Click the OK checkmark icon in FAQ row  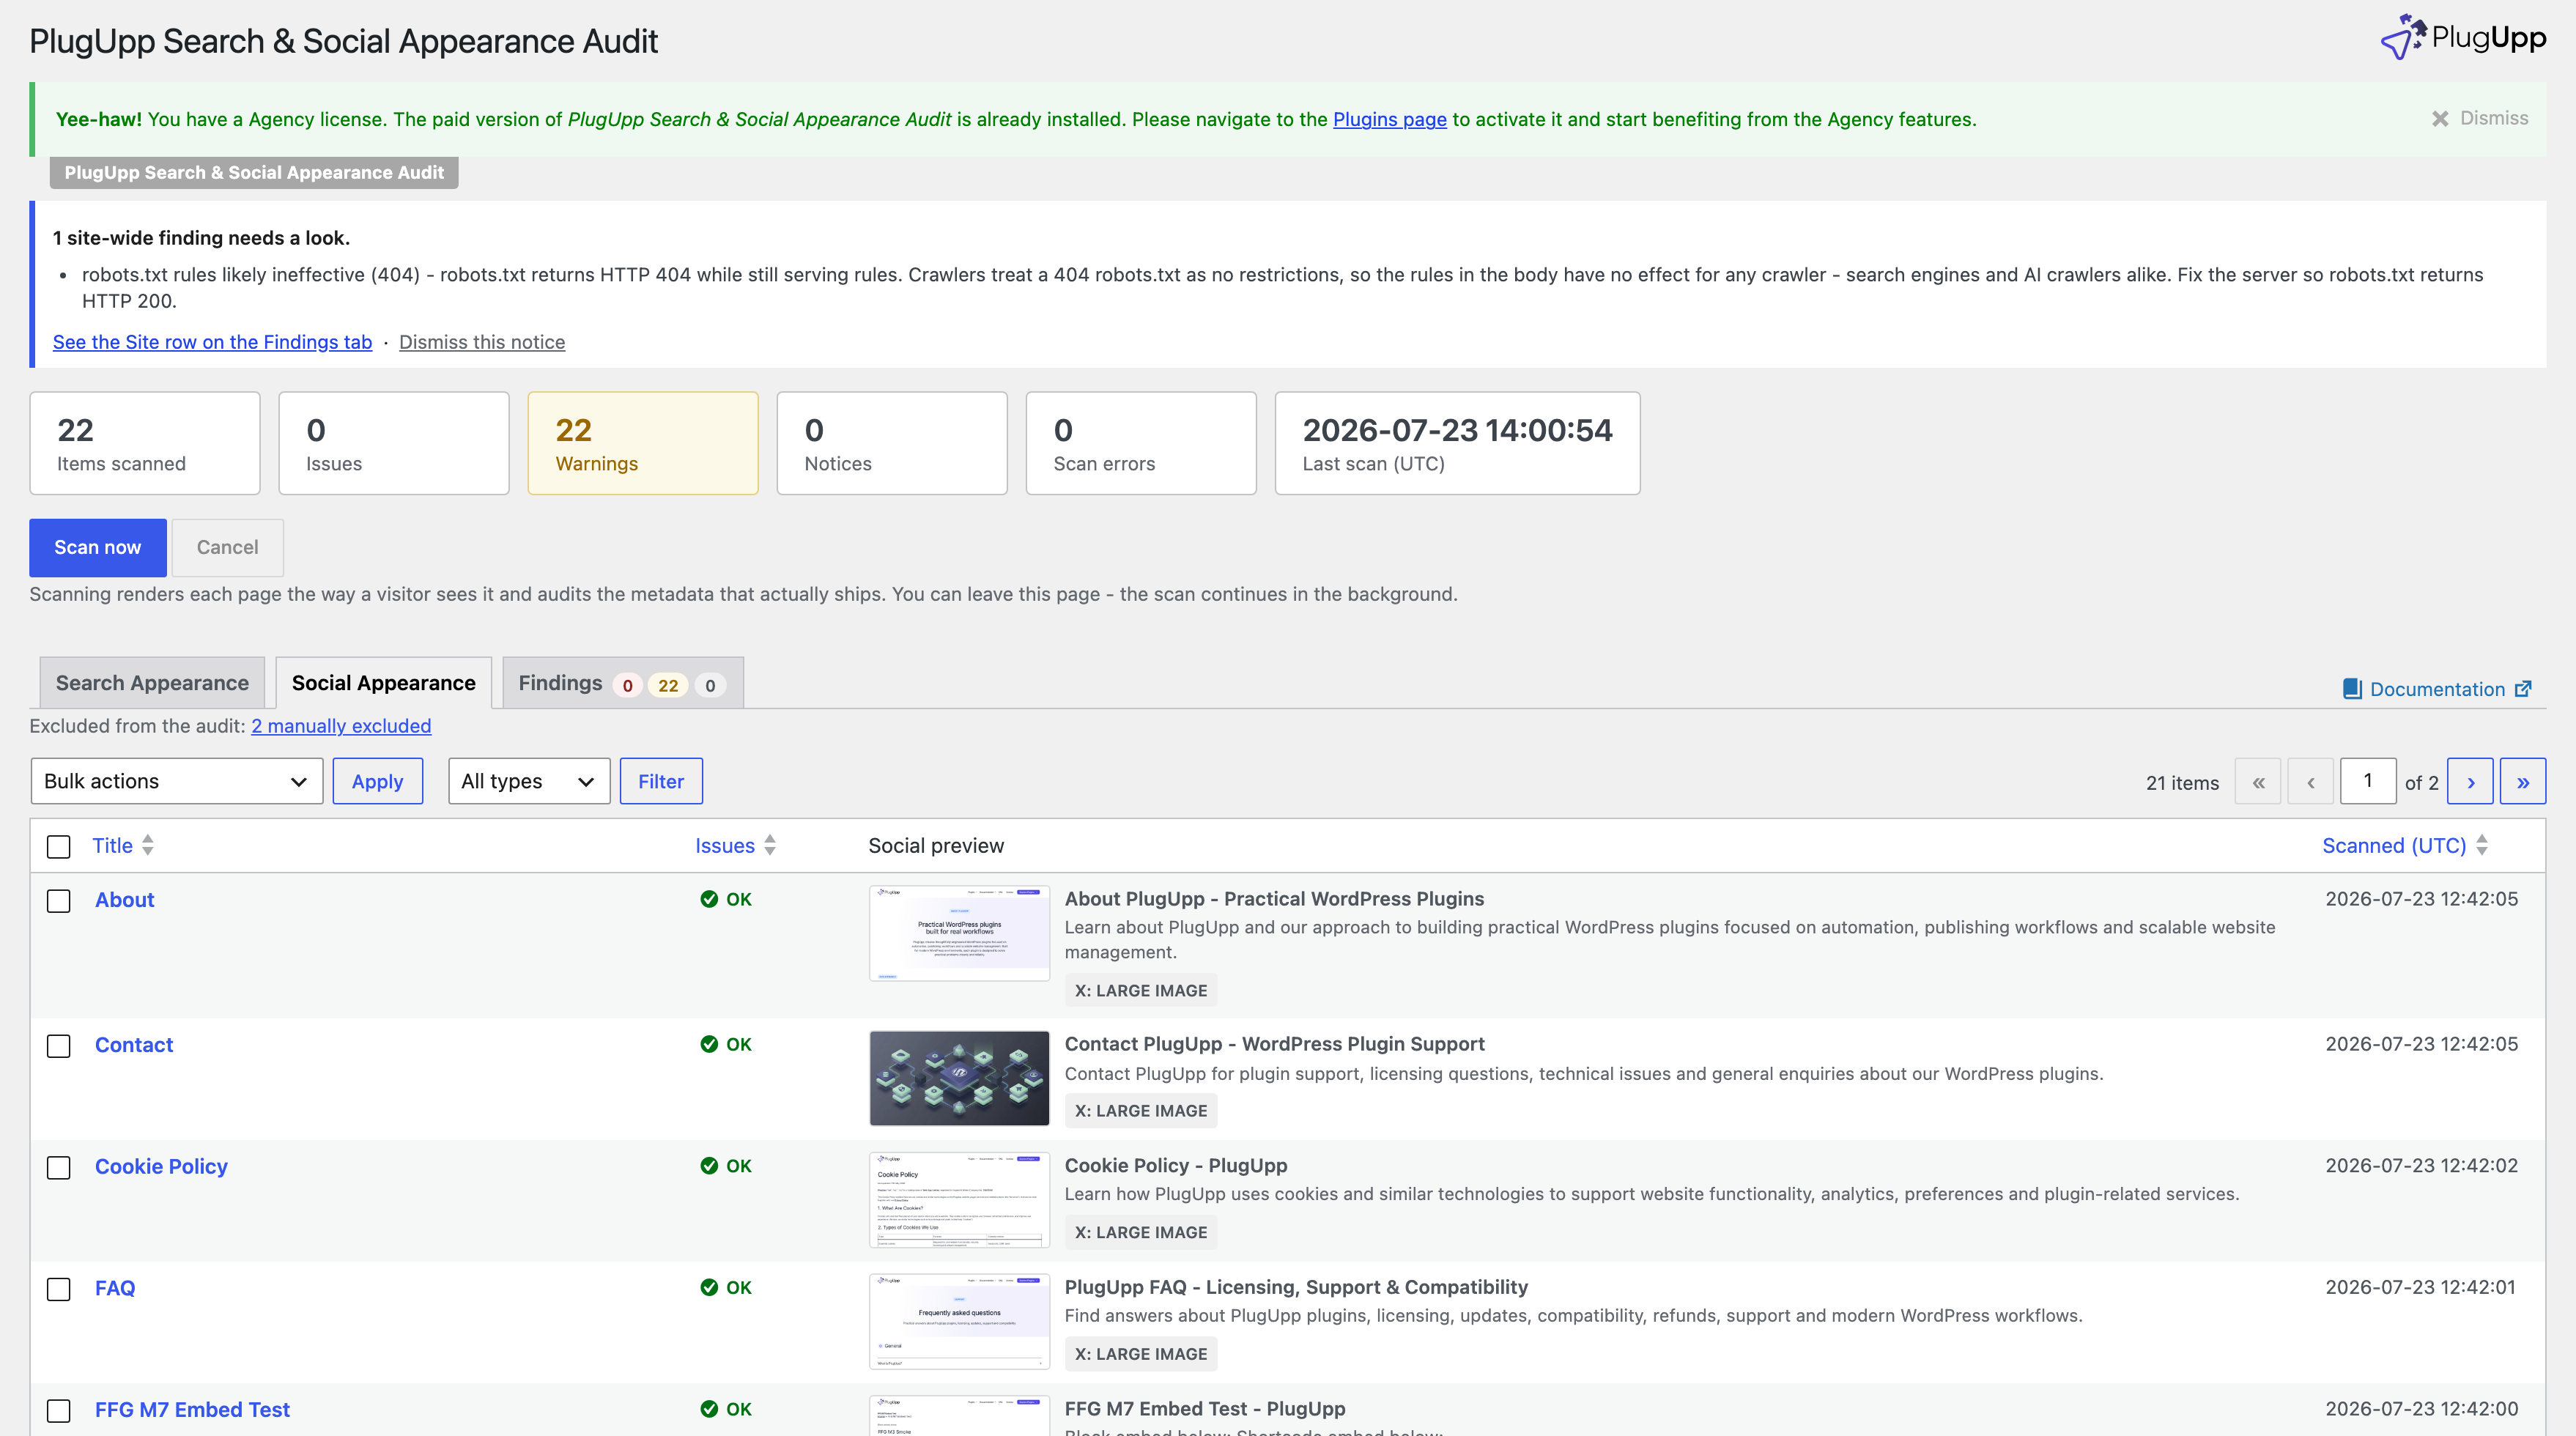(x=709, y=1288)
